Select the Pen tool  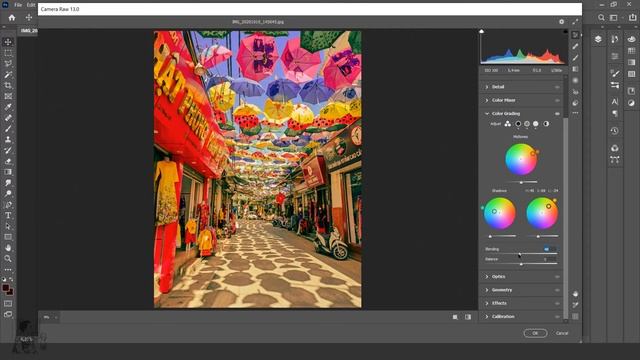(8, 204)
